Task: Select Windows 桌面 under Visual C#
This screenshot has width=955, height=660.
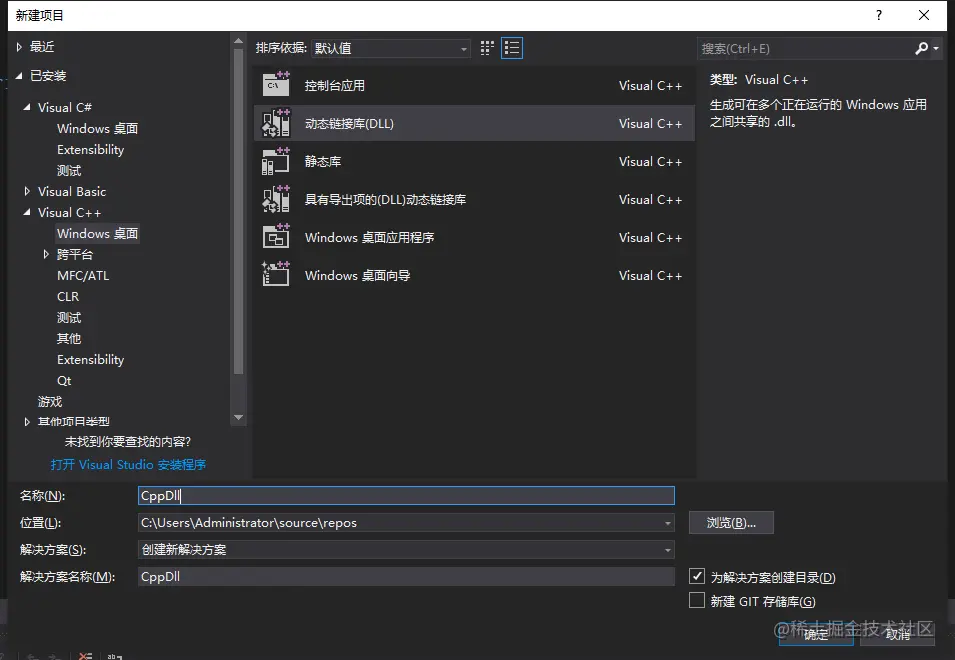Action: [97, 128]
